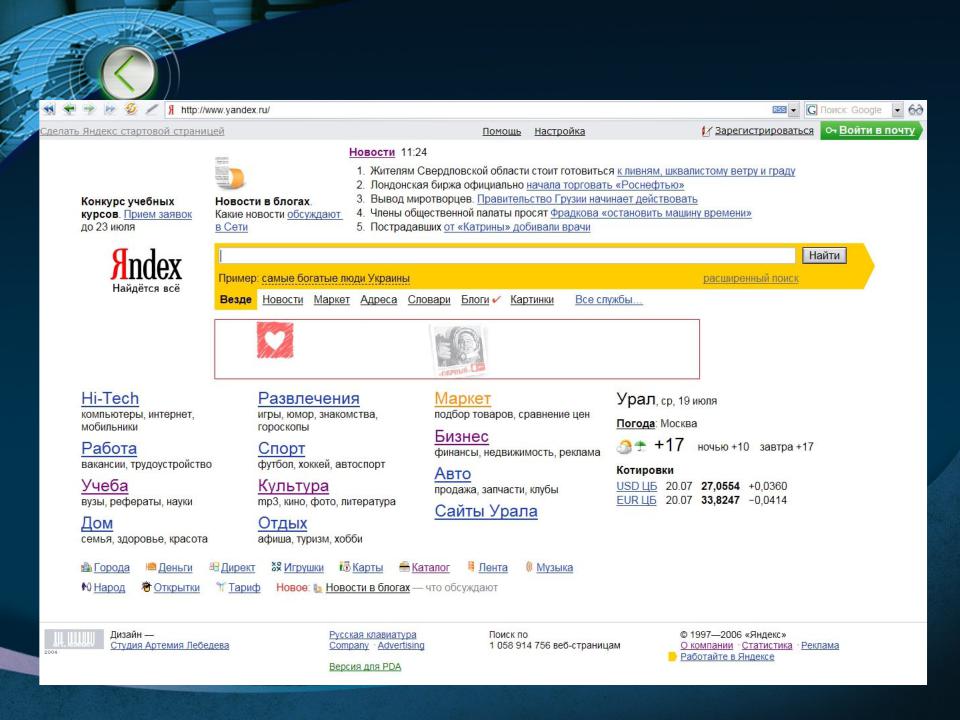This screenshot has width=960, height=720.
Task: Click the RSS feed icon
Action: click(779, 110)
